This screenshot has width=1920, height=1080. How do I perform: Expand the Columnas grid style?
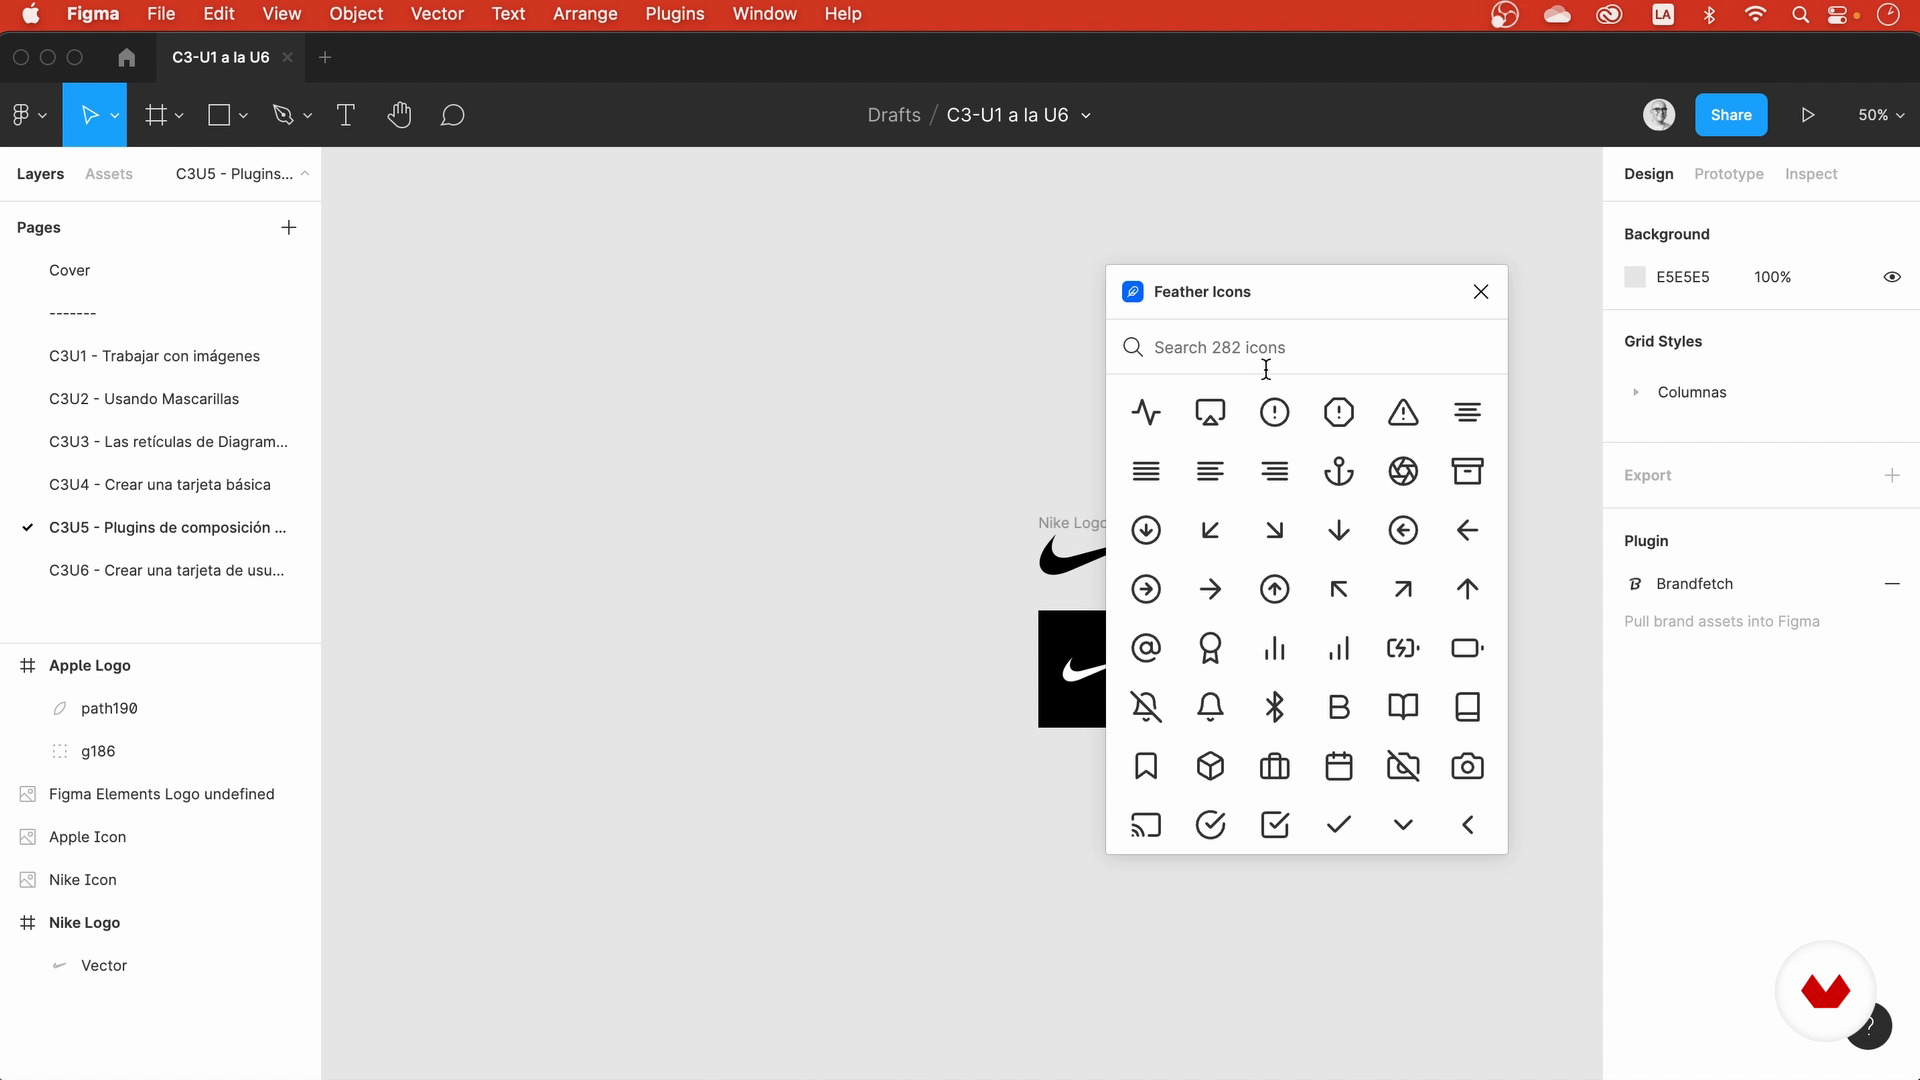[x=1636, y=392]
